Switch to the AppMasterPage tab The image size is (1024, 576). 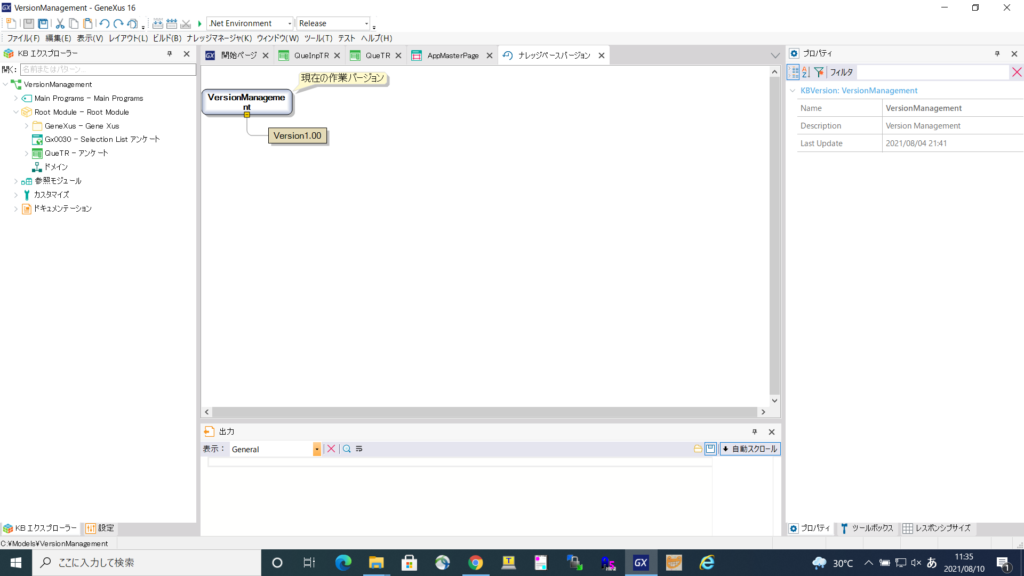click(x=453, y=56)
